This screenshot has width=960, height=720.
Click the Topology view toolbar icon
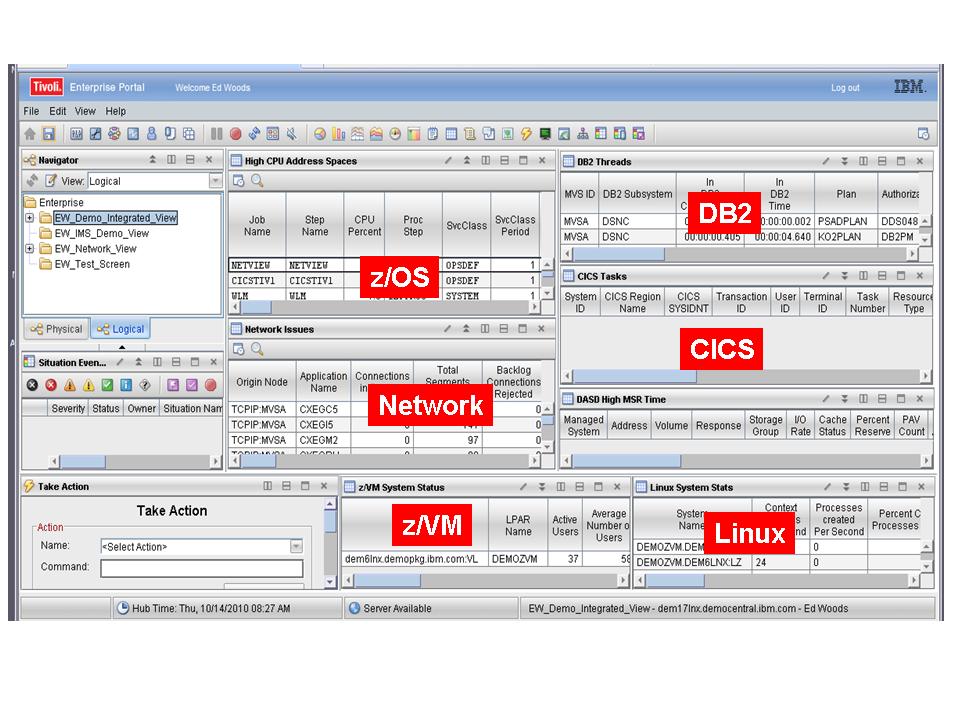(582, 133)
